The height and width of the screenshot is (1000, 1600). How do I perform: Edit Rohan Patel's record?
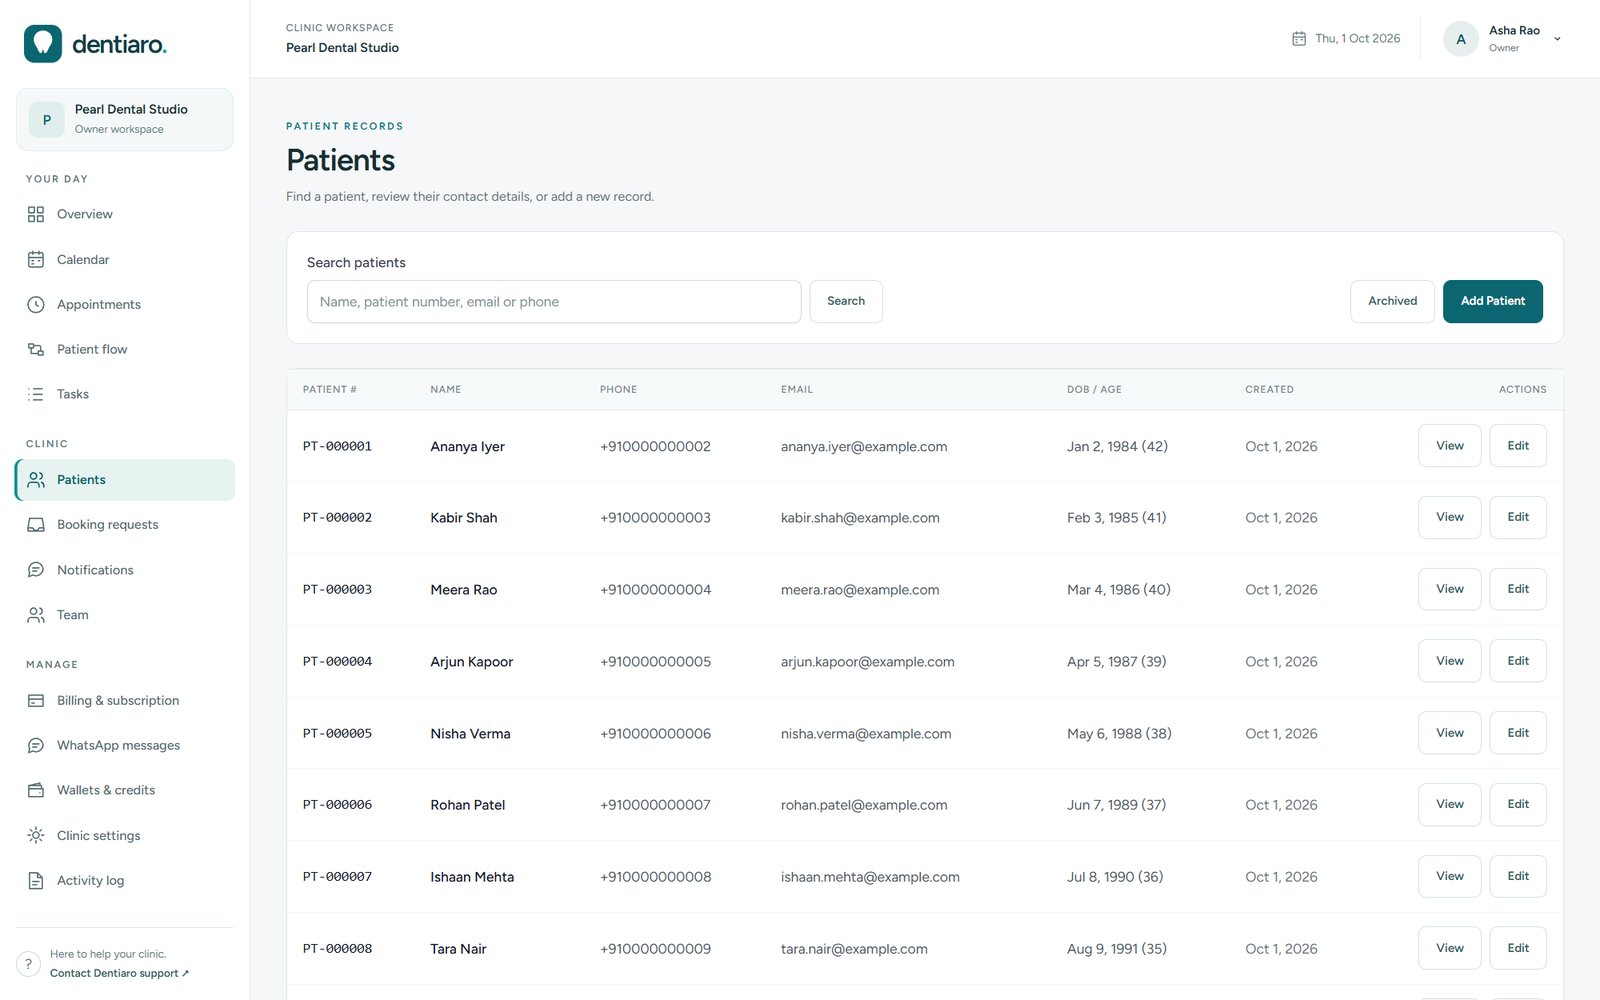coord(1518,804)
